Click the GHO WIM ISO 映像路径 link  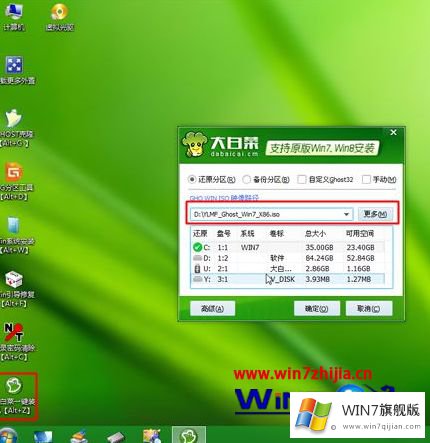pyautogui.click(x=224, y=198)
